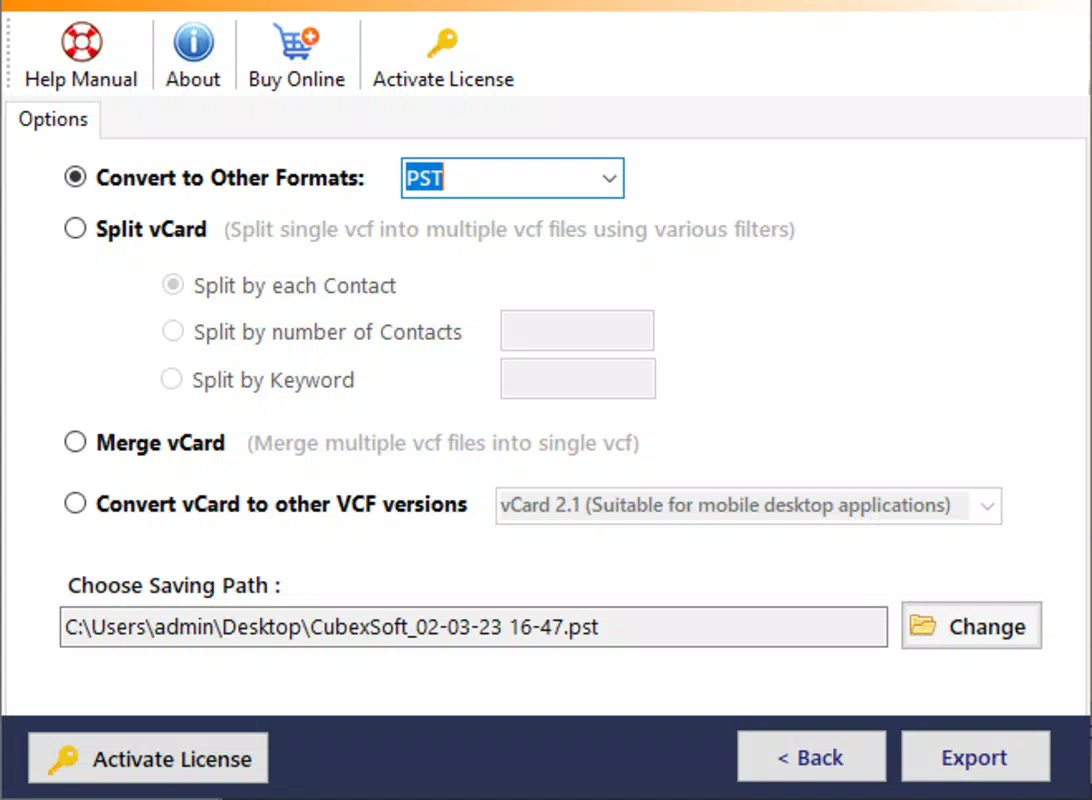This screenshot has width=1092, height=800.
Task: Select Convert vCard to other VCF versions
Action: coord(75,503)
